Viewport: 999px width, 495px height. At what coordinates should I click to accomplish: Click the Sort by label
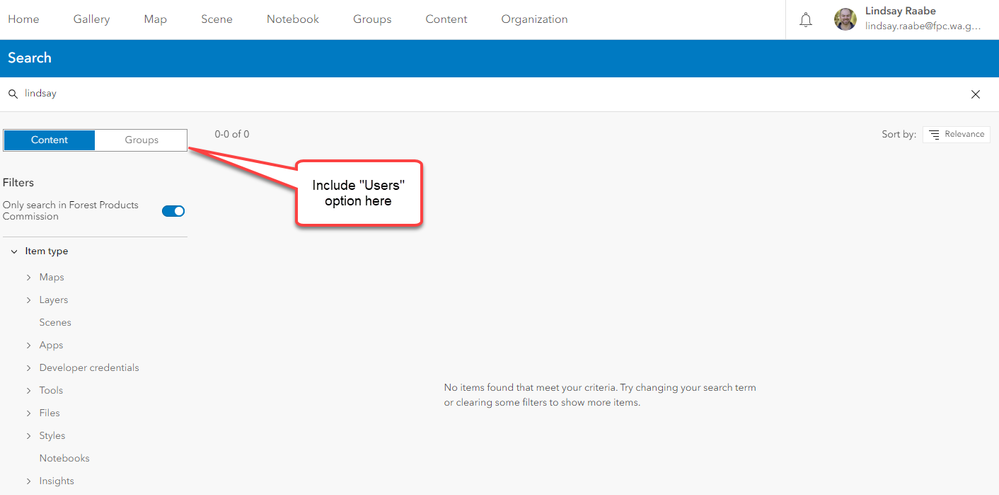point(899,134)
